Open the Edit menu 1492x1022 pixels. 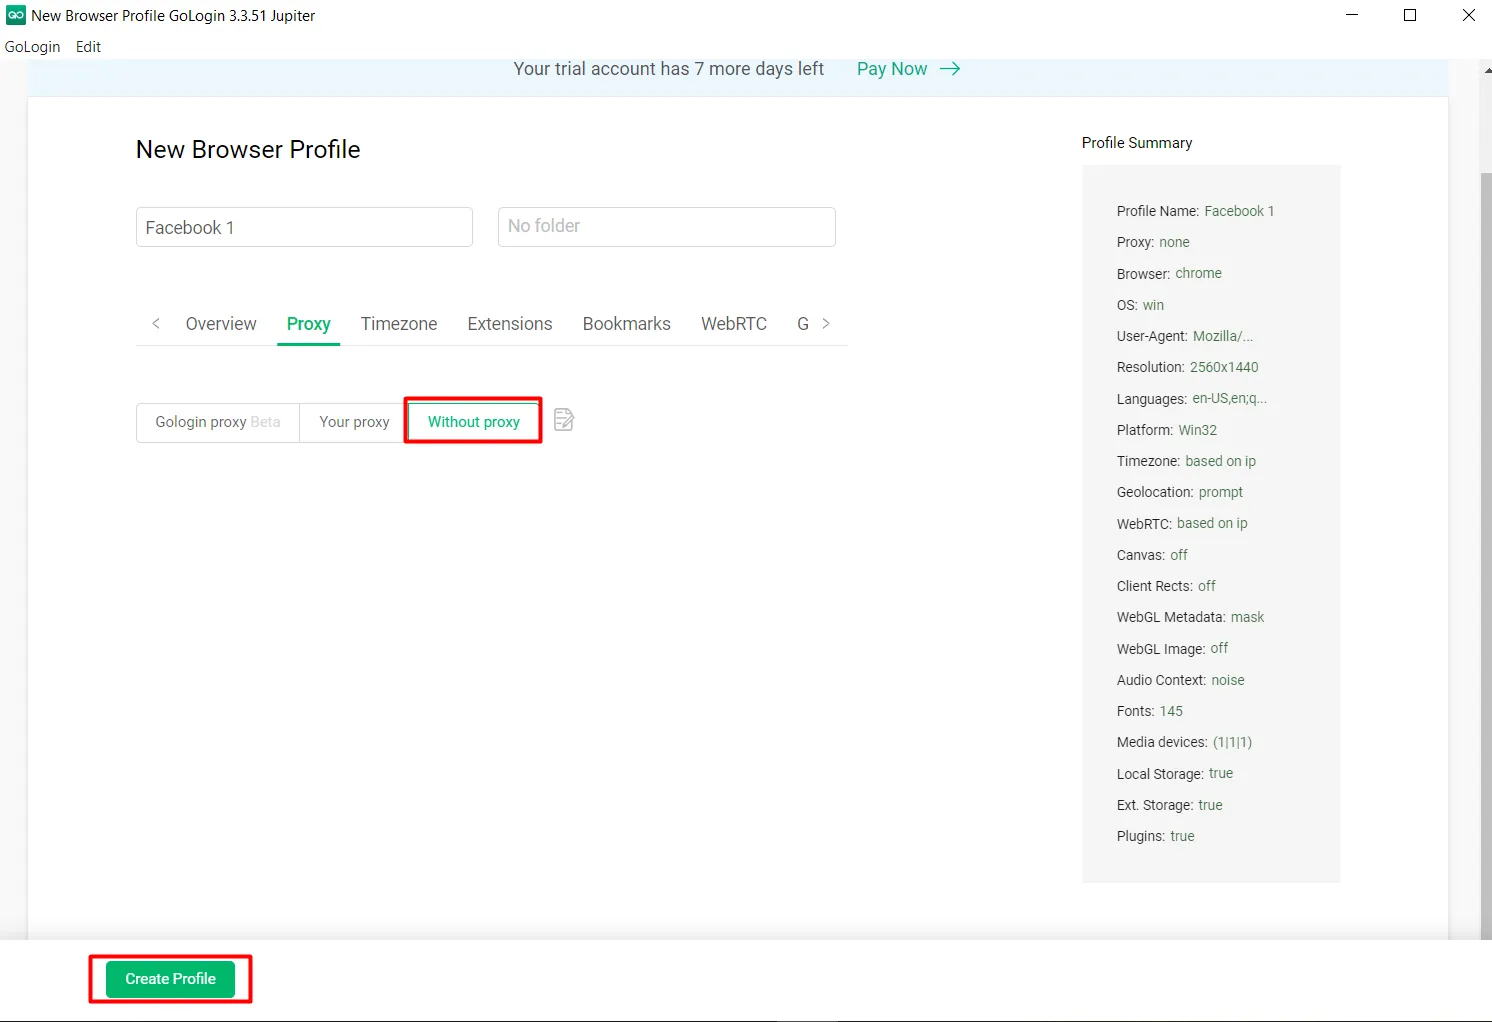coord(88,47)
